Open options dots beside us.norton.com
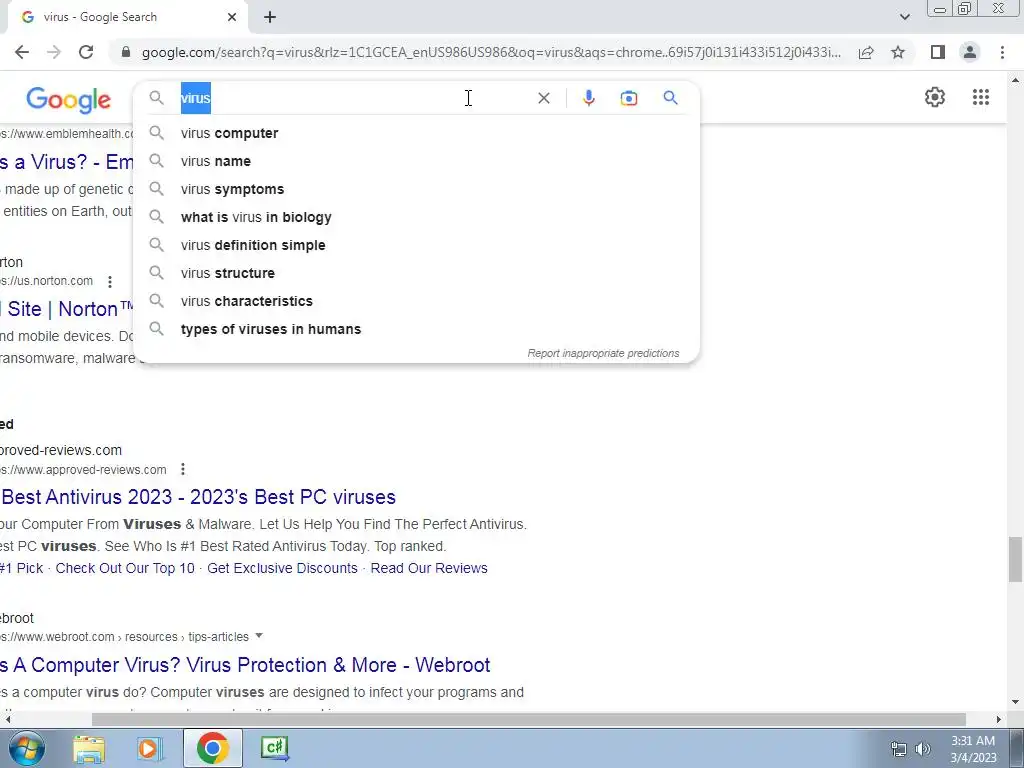This screenshot has height=768, width=1024. [110, 281]
